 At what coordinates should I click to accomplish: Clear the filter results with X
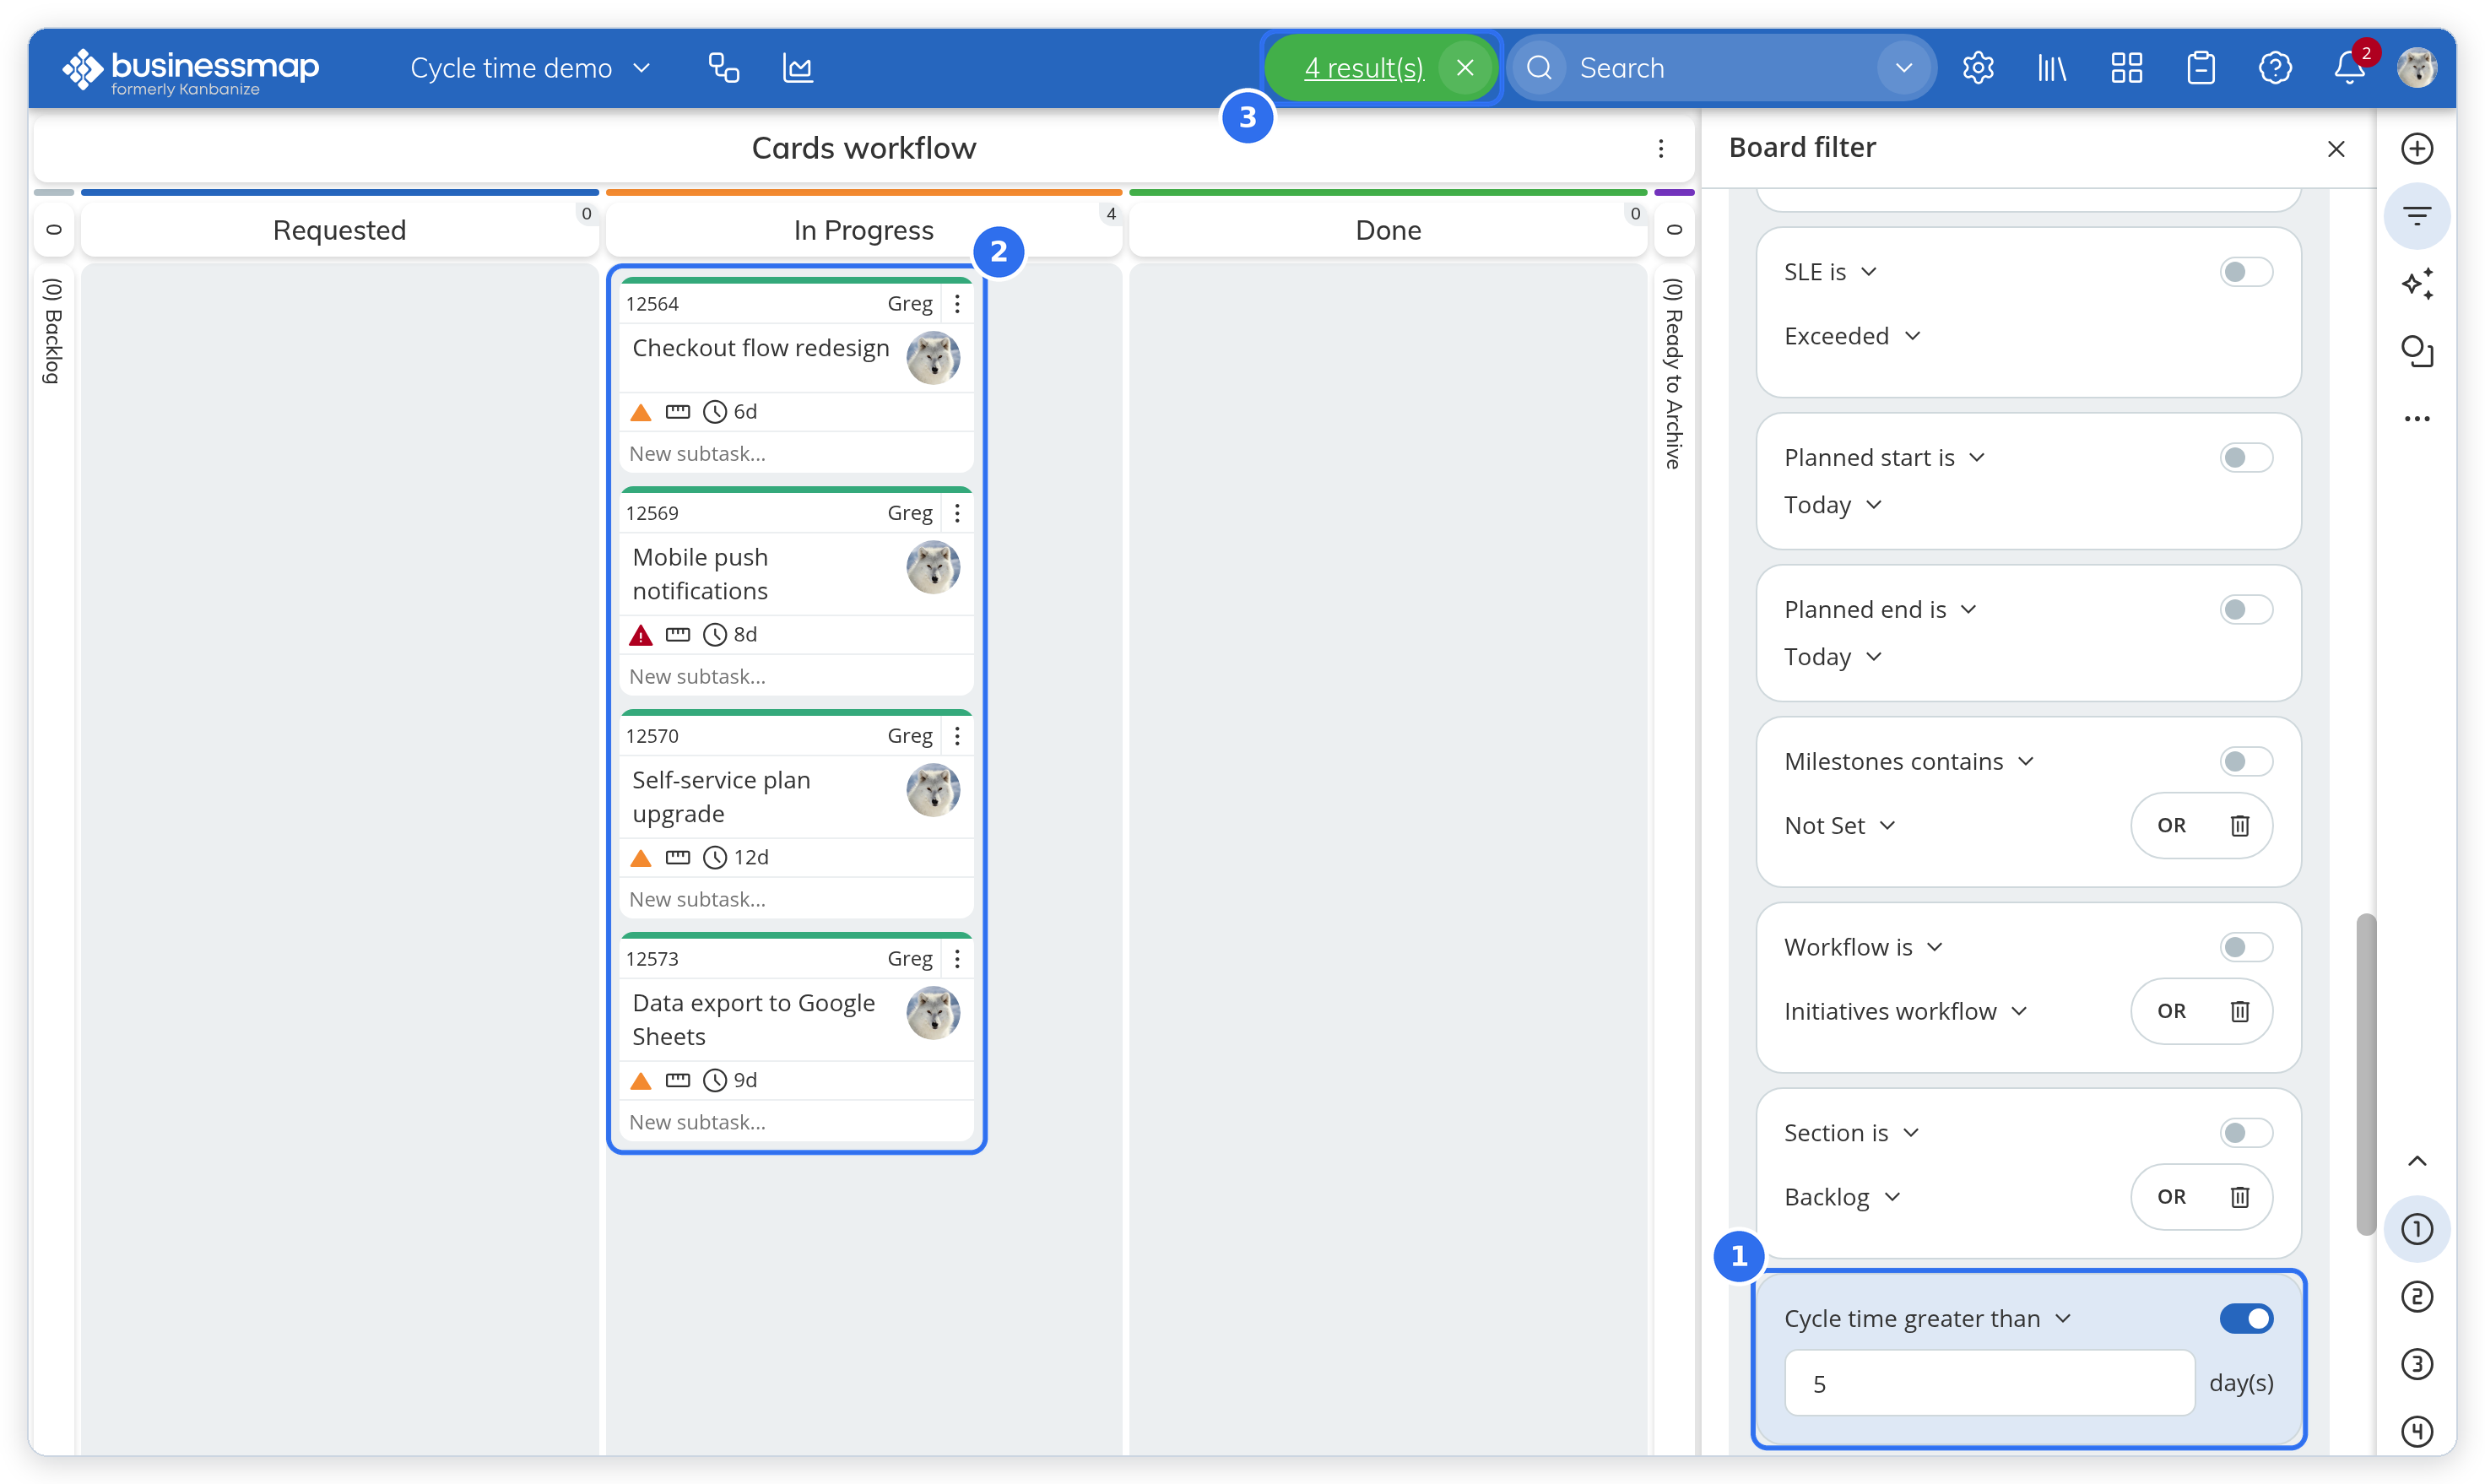(x=1465, y=68)
